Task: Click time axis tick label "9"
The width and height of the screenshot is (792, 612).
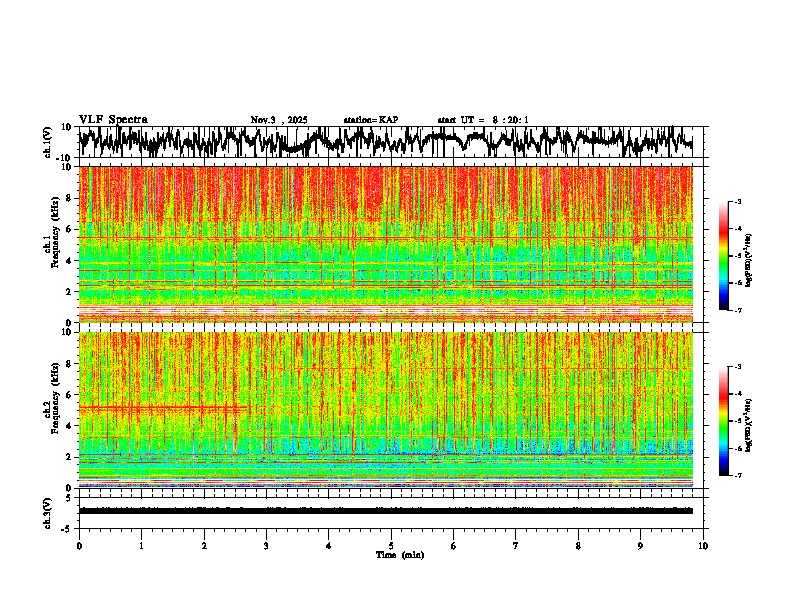Action: 640,546
